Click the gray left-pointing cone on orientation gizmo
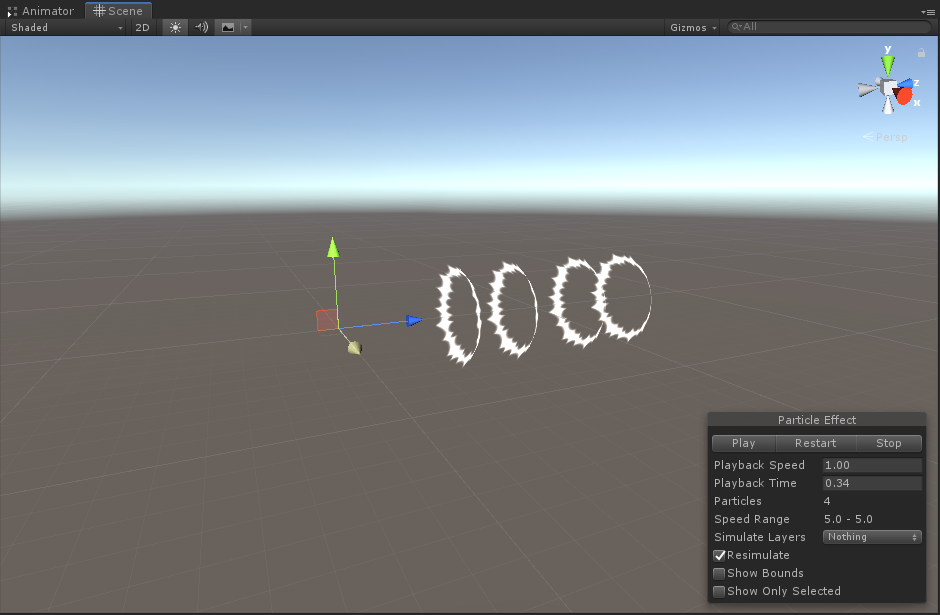 coord(867,90)
